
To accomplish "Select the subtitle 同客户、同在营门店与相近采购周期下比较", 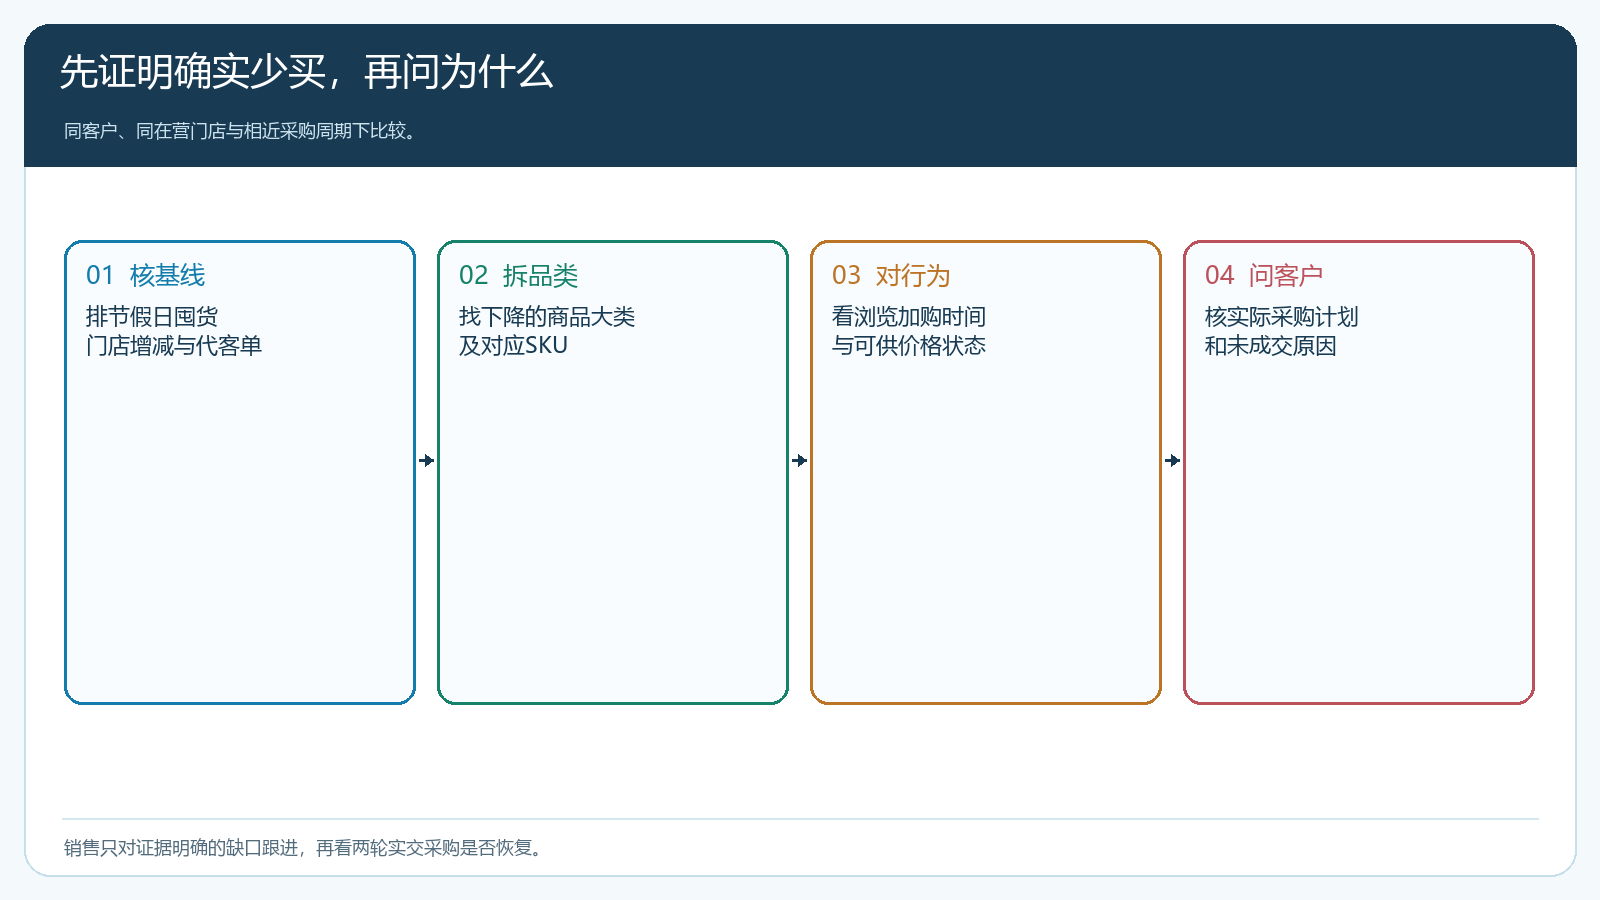I will (240, 131).
